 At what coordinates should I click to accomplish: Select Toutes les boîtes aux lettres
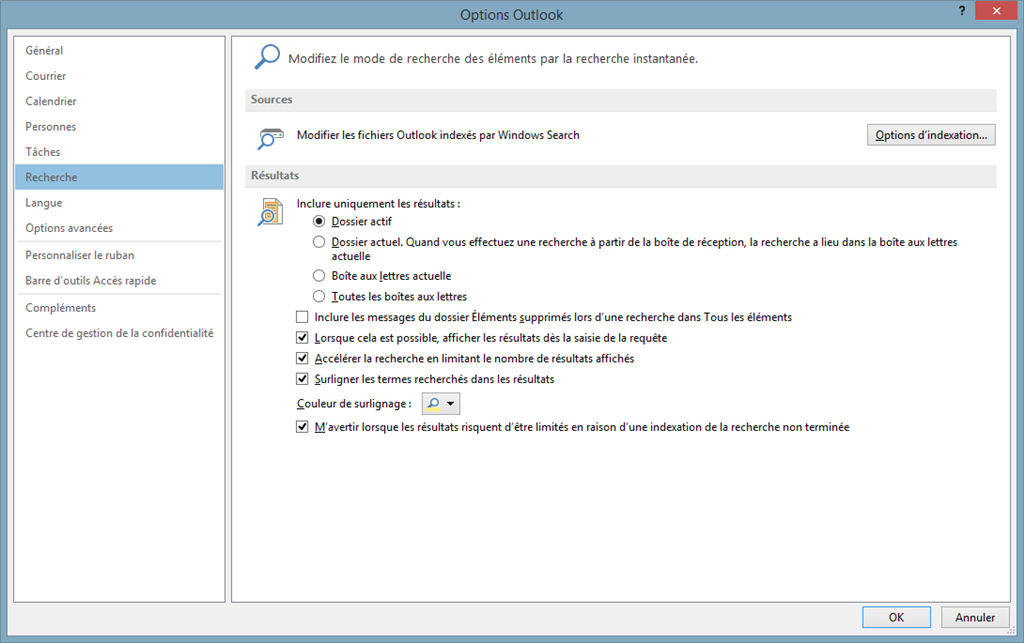click(x=319, y=296)
